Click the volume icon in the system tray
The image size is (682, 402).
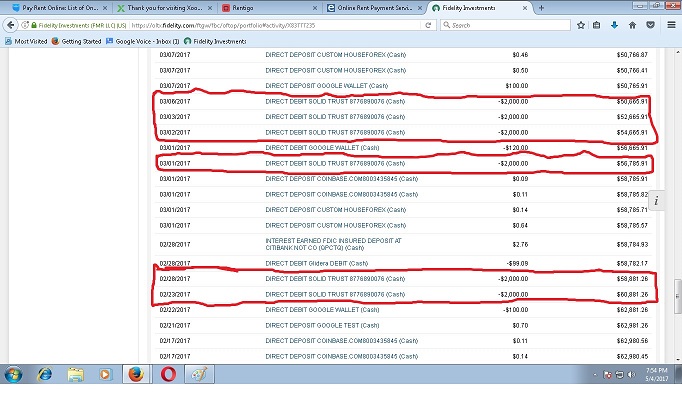632,375
